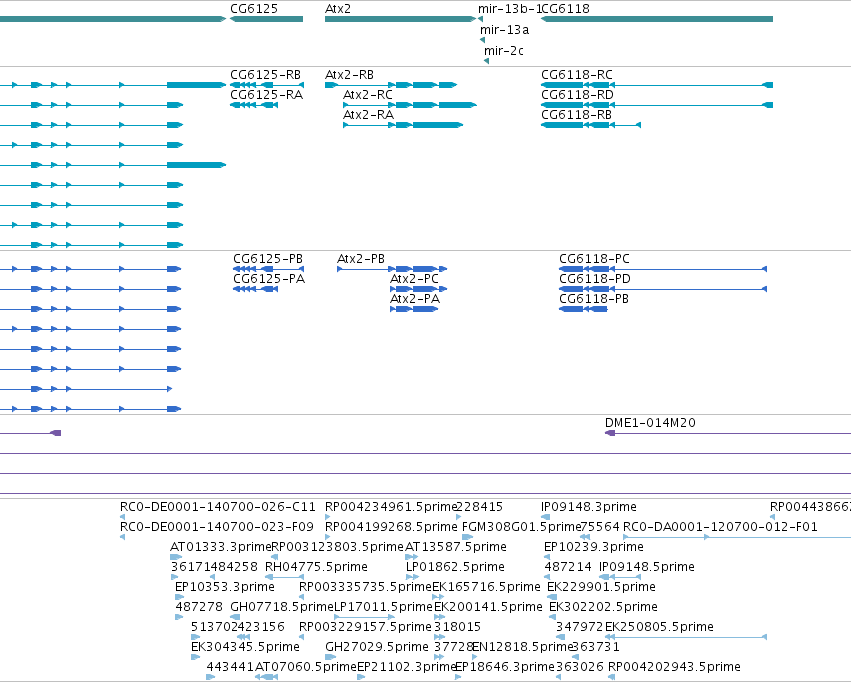Select protein CG6118-PC

coord(663,269)
